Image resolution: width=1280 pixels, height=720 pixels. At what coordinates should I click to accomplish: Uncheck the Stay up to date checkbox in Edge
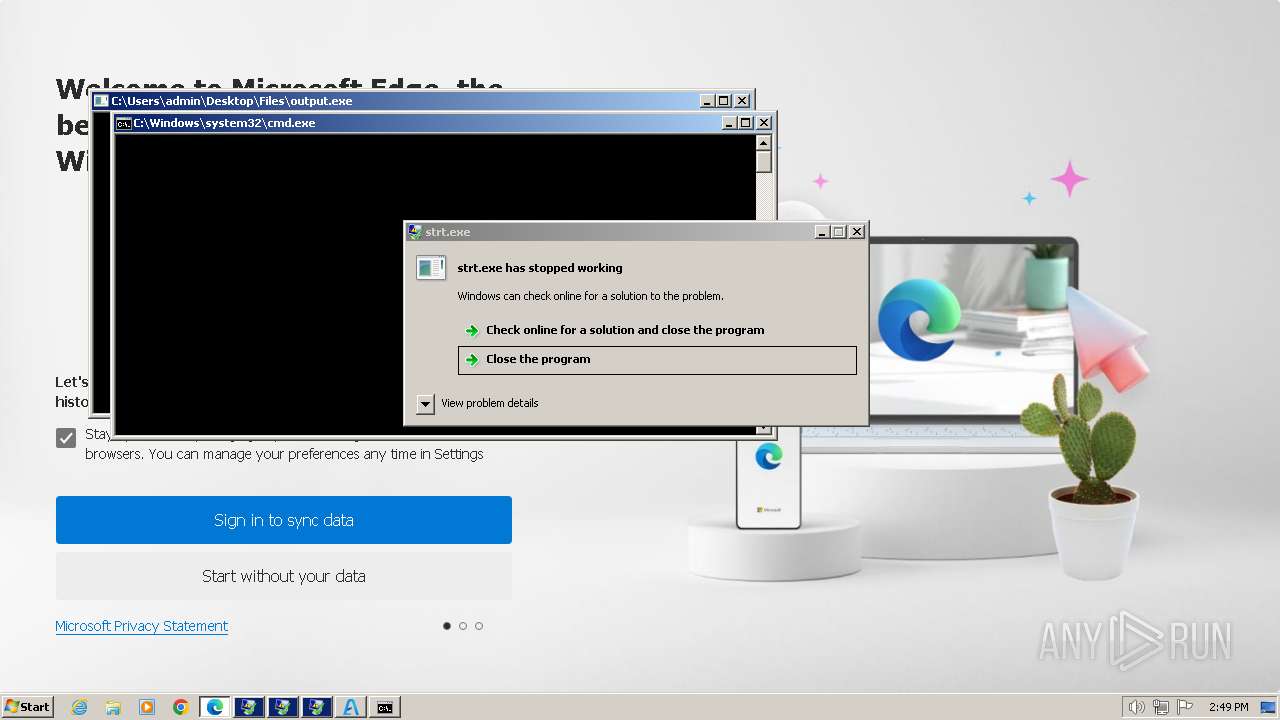coord(66,438)
